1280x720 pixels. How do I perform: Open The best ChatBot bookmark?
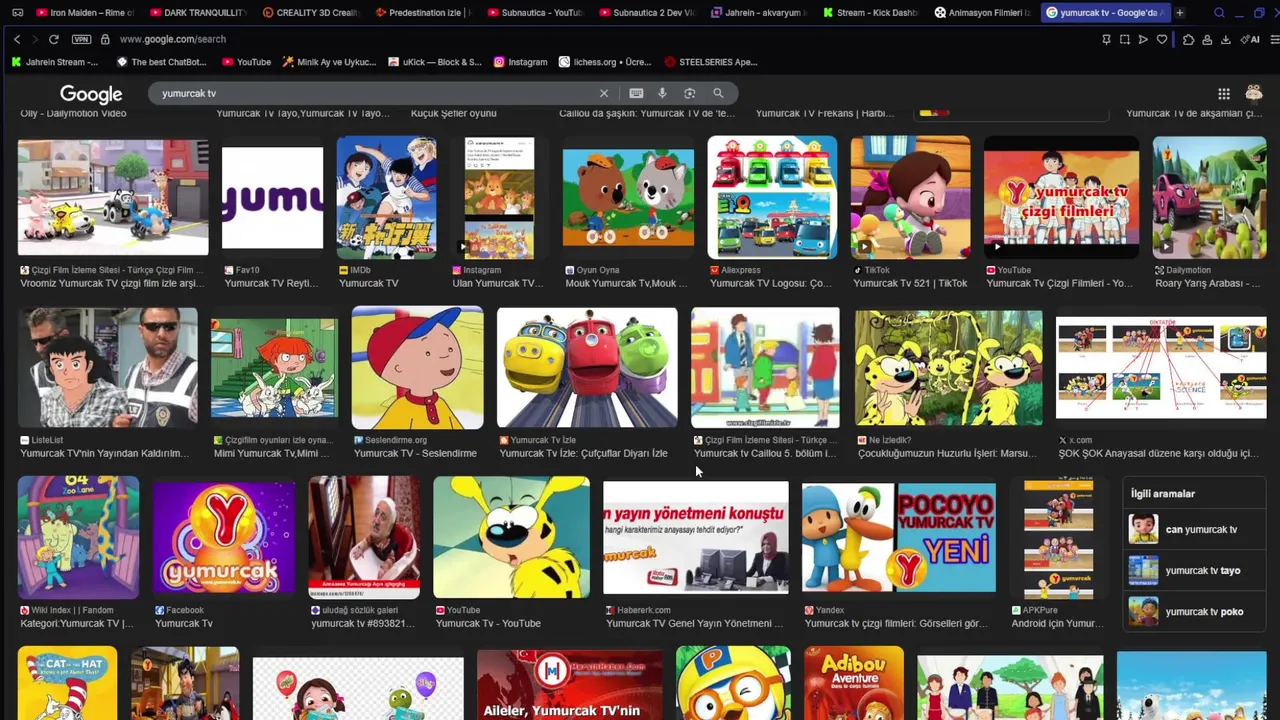162,62
